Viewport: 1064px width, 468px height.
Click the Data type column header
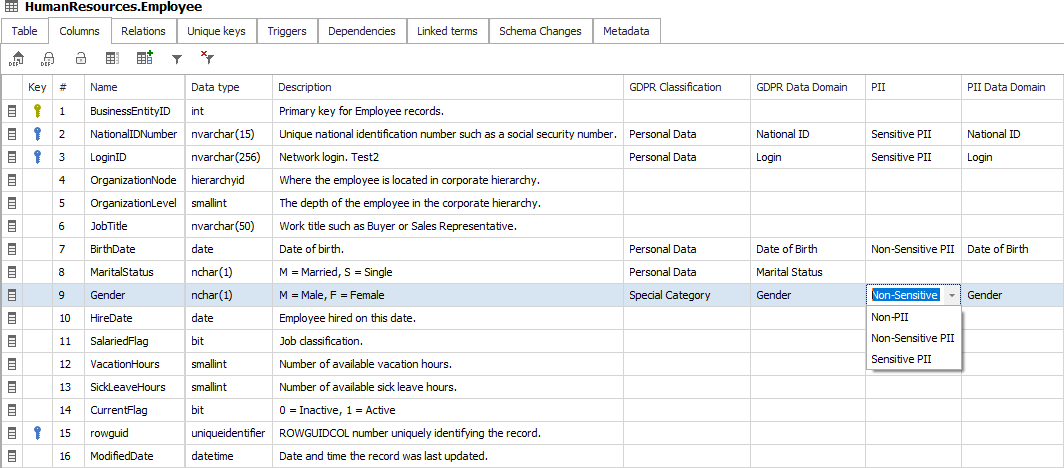[x=215, y=87]
